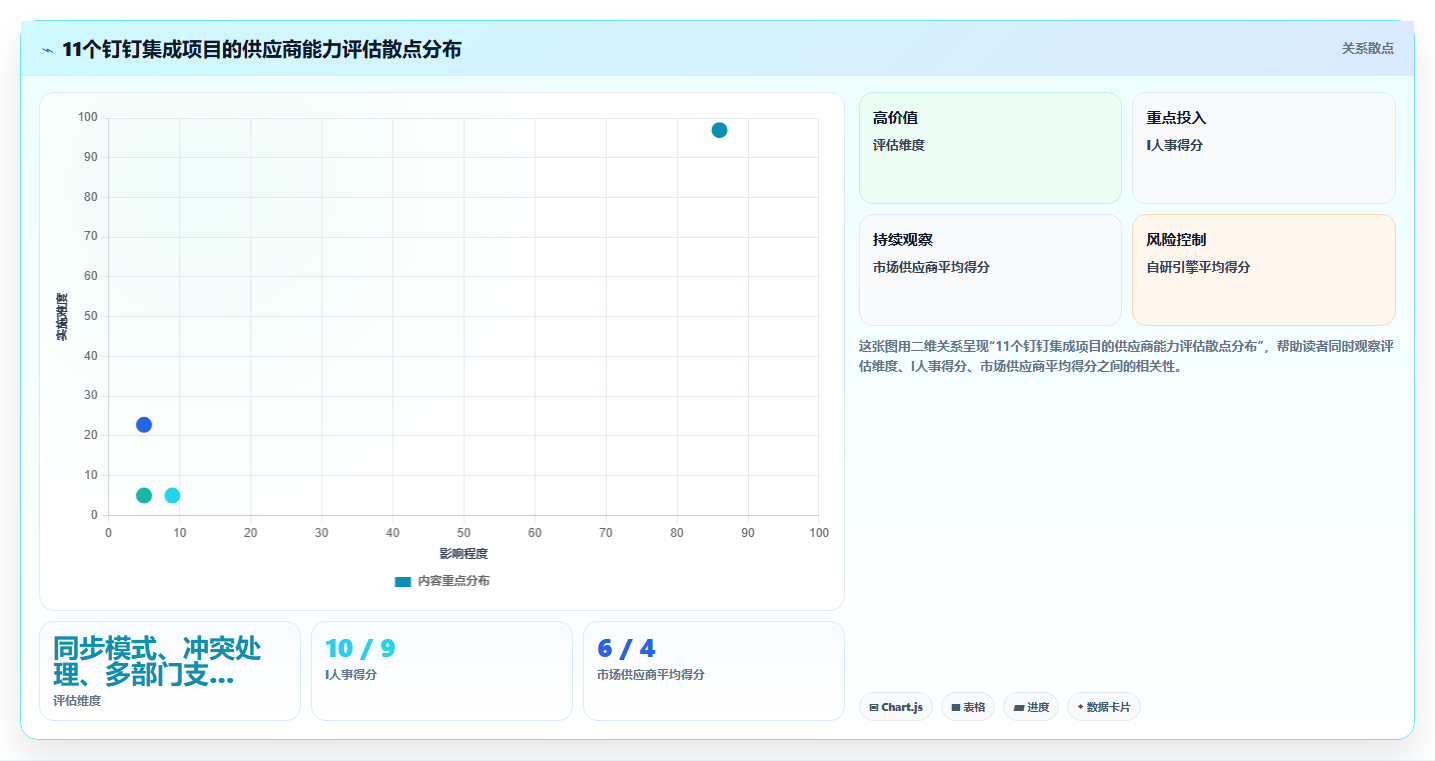Select the green scatter point at bottom left

point(144,496)
